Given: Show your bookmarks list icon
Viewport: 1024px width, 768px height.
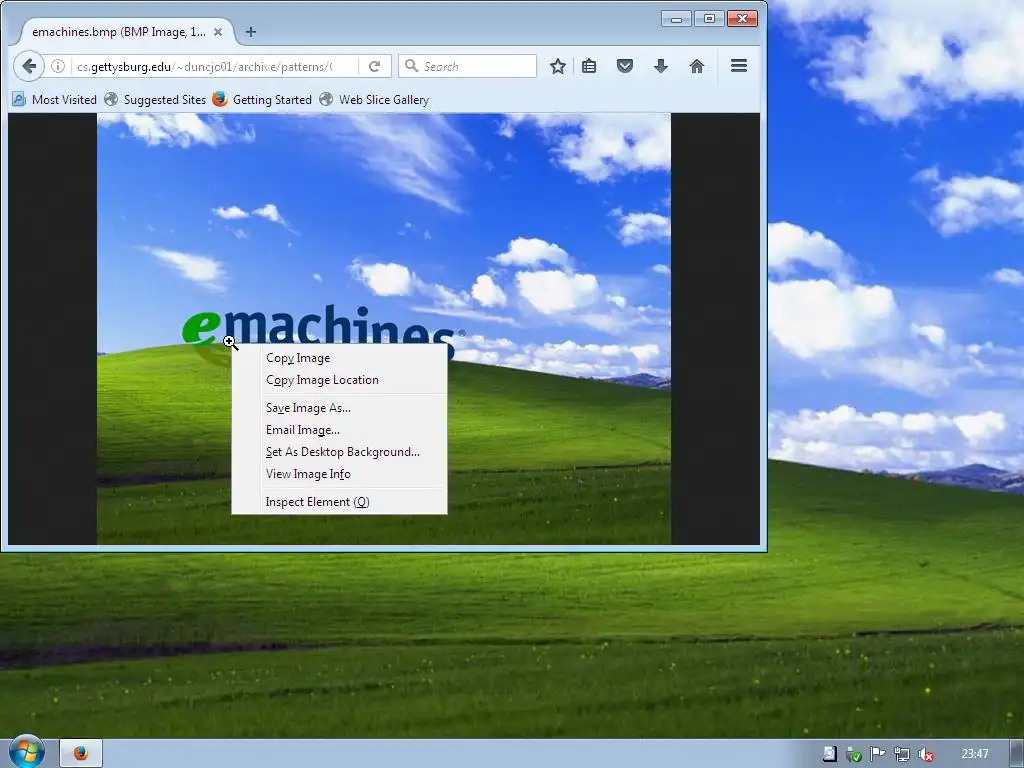Looking at the screenshot, I should 589,66.
